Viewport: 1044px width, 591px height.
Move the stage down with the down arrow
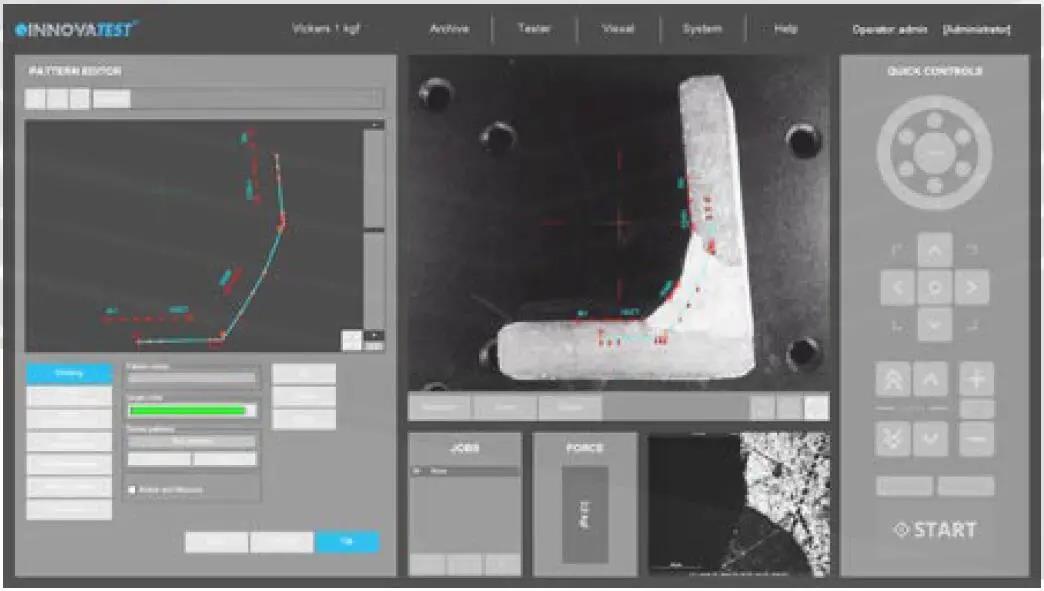pyautogui.click(x=935, y=325)
